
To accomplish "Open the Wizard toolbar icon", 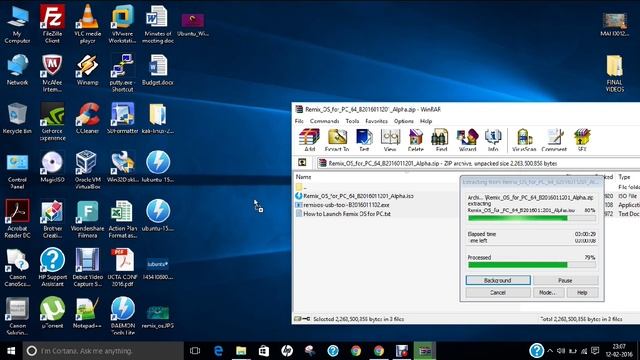I will [467, 140].
